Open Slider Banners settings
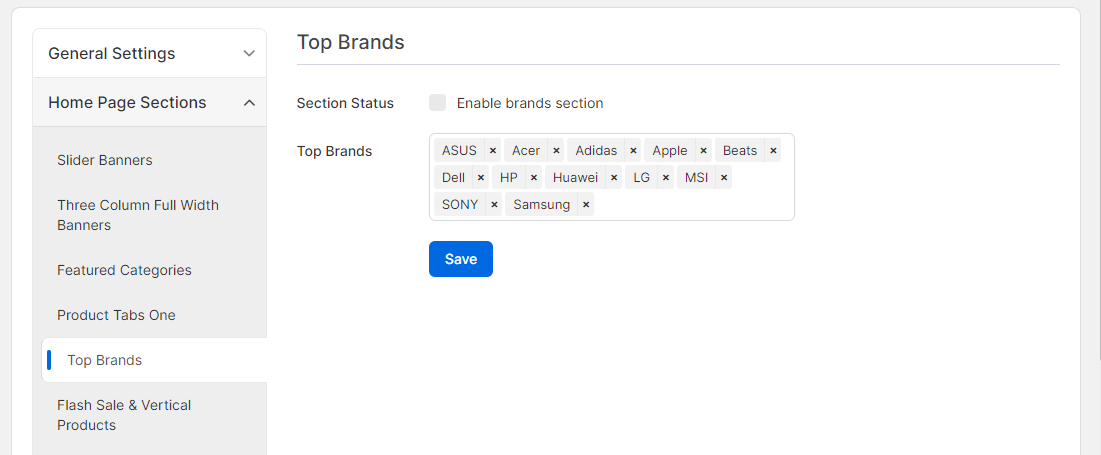 [x=105, y=160]
